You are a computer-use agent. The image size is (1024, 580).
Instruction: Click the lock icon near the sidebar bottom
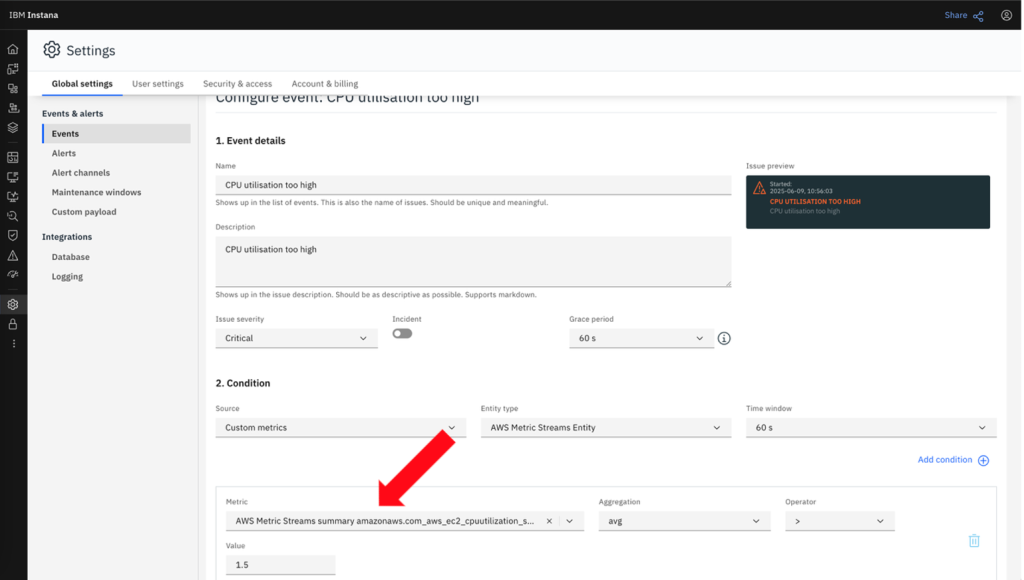click(12, 323)
